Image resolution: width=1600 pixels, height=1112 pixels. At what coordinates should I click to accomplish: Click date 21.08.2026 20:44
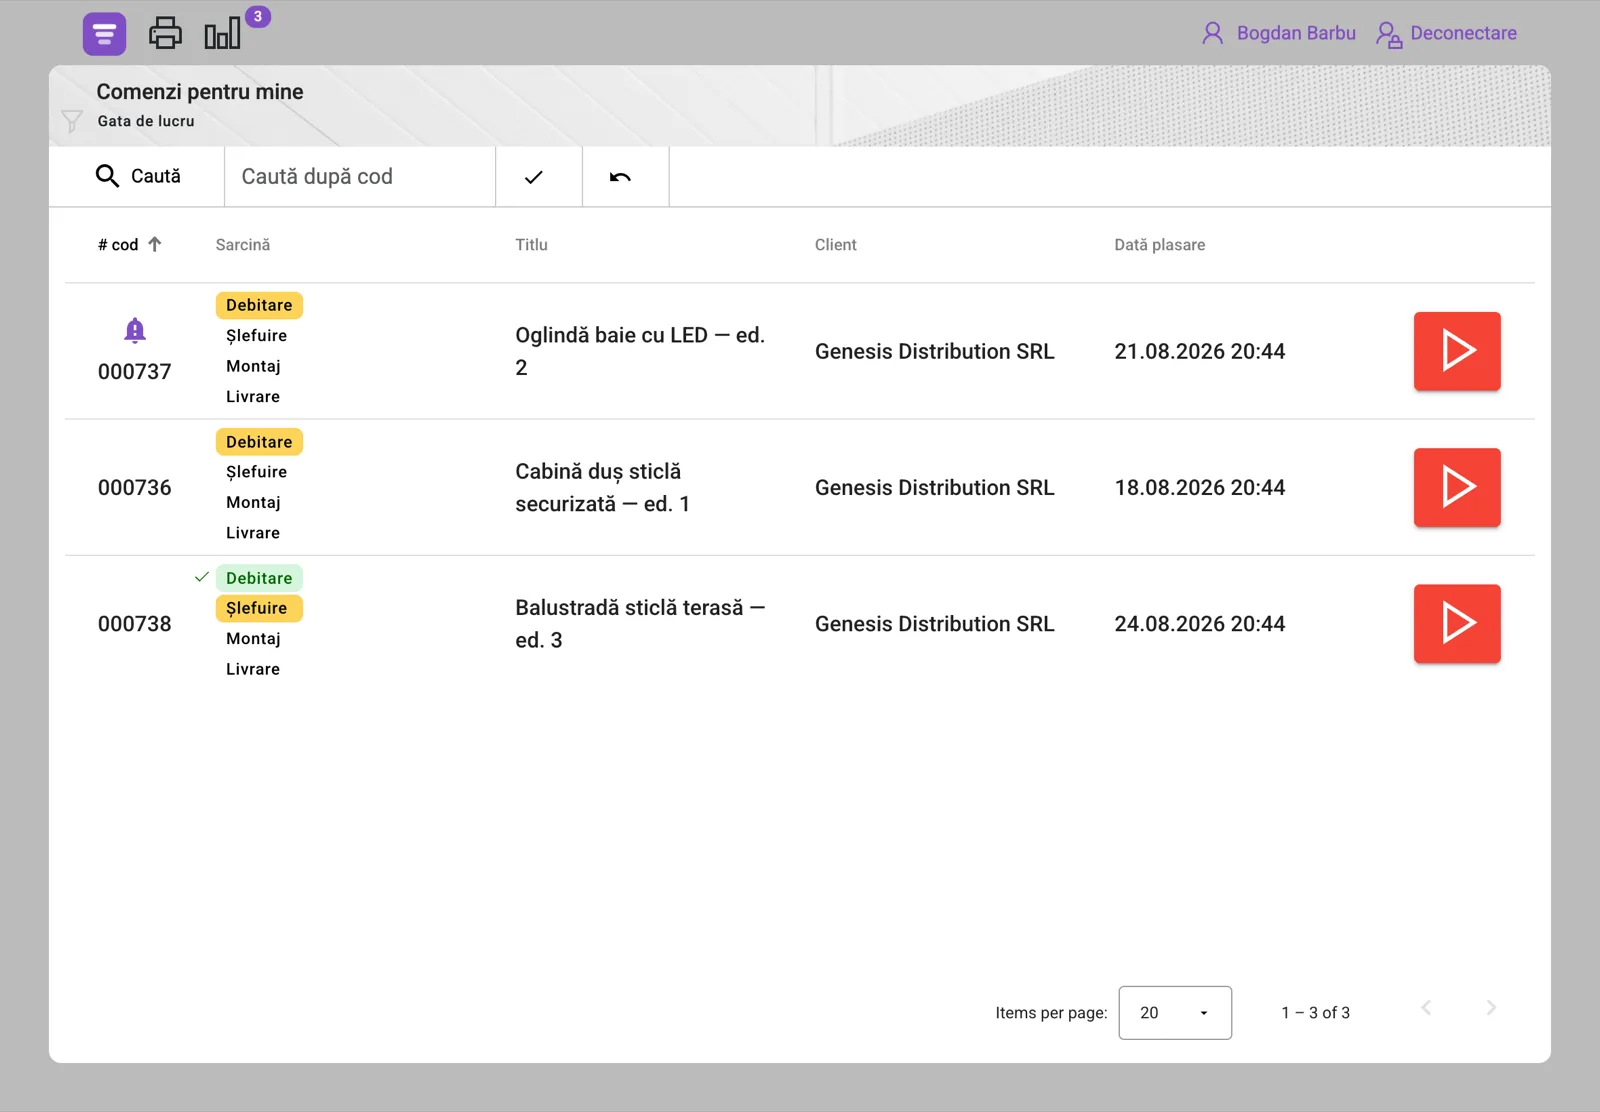point(1200,351)
